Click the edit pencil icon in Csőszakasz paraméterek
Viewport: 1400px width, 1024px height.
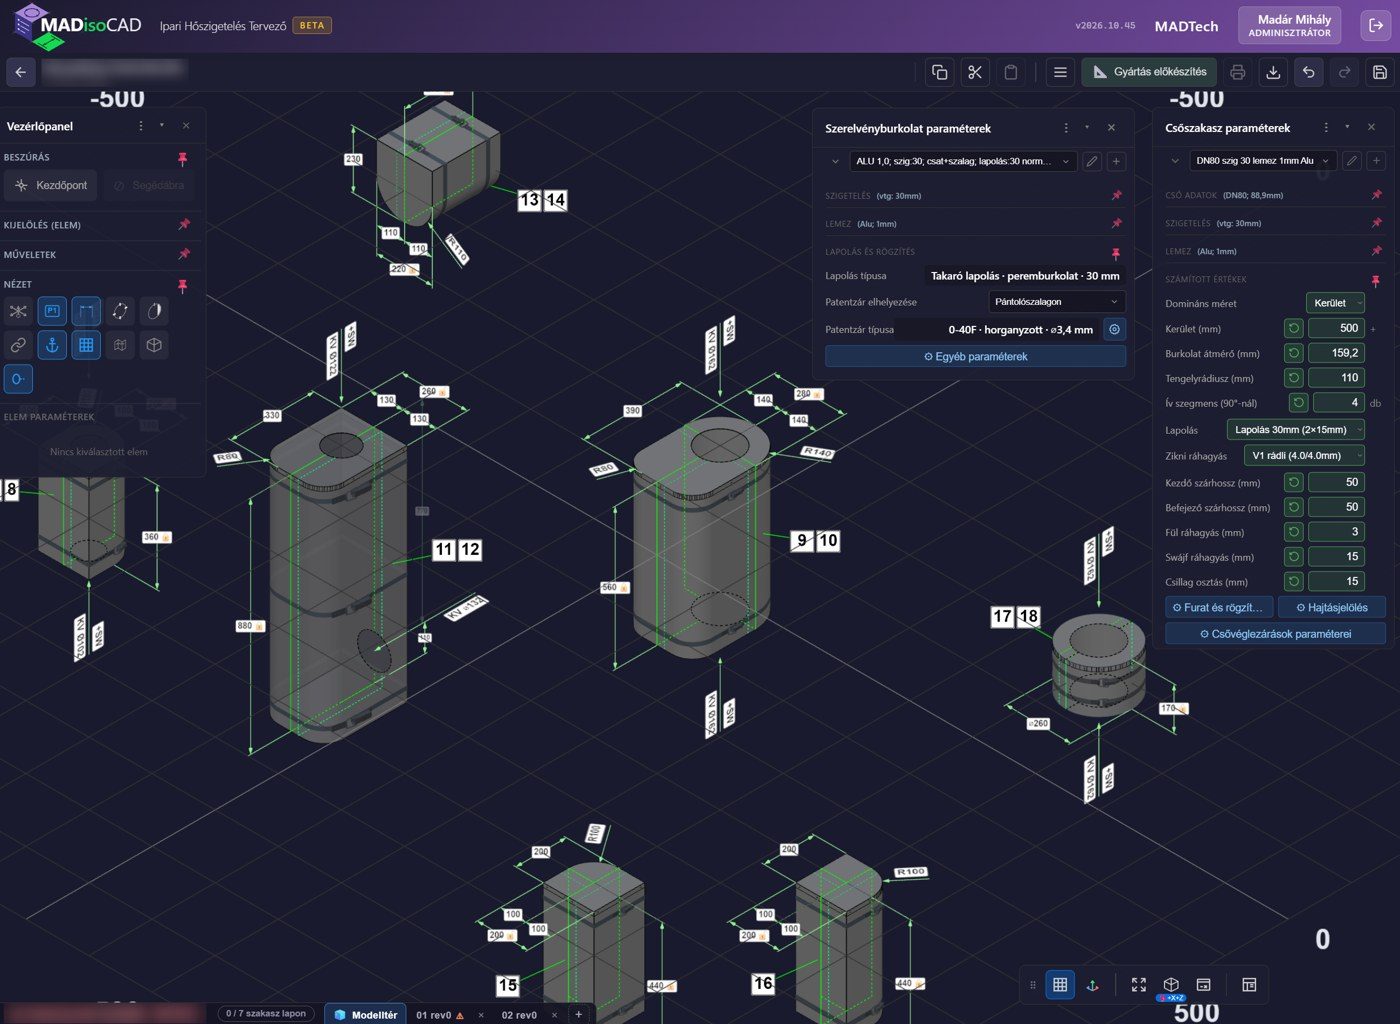point(1352,161)
